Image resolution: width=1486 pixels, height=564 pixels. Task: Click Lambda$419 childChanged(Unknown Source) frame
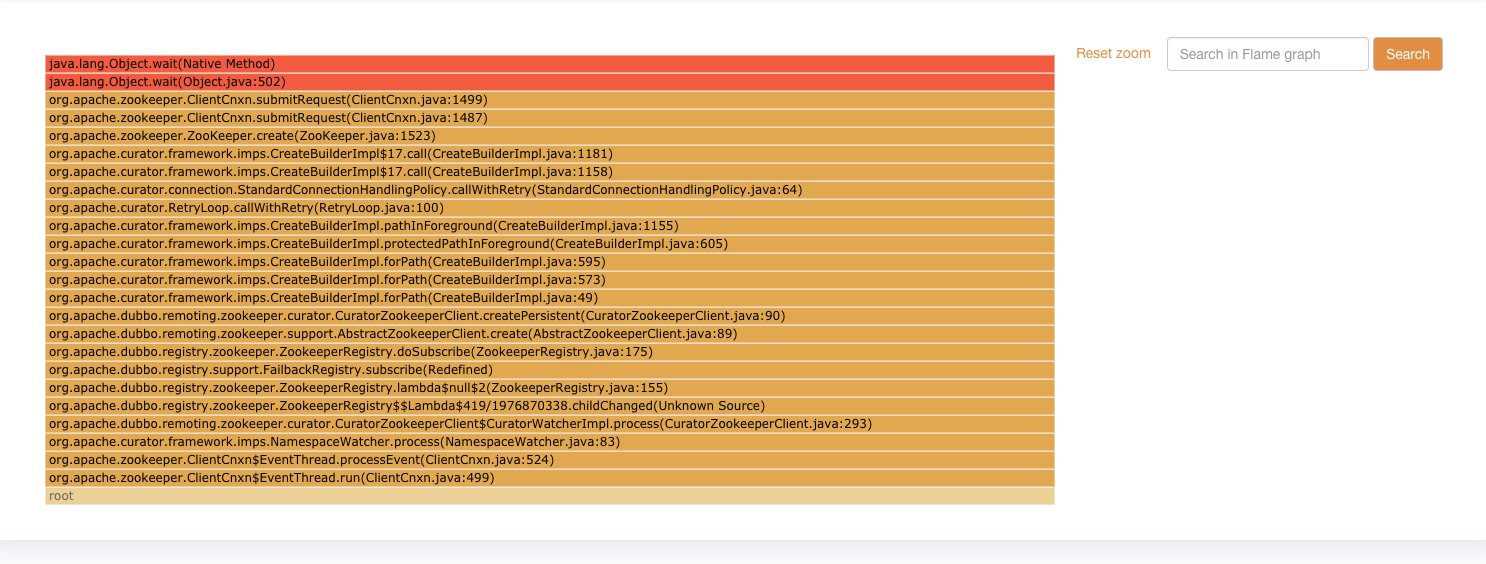(550, 406)
